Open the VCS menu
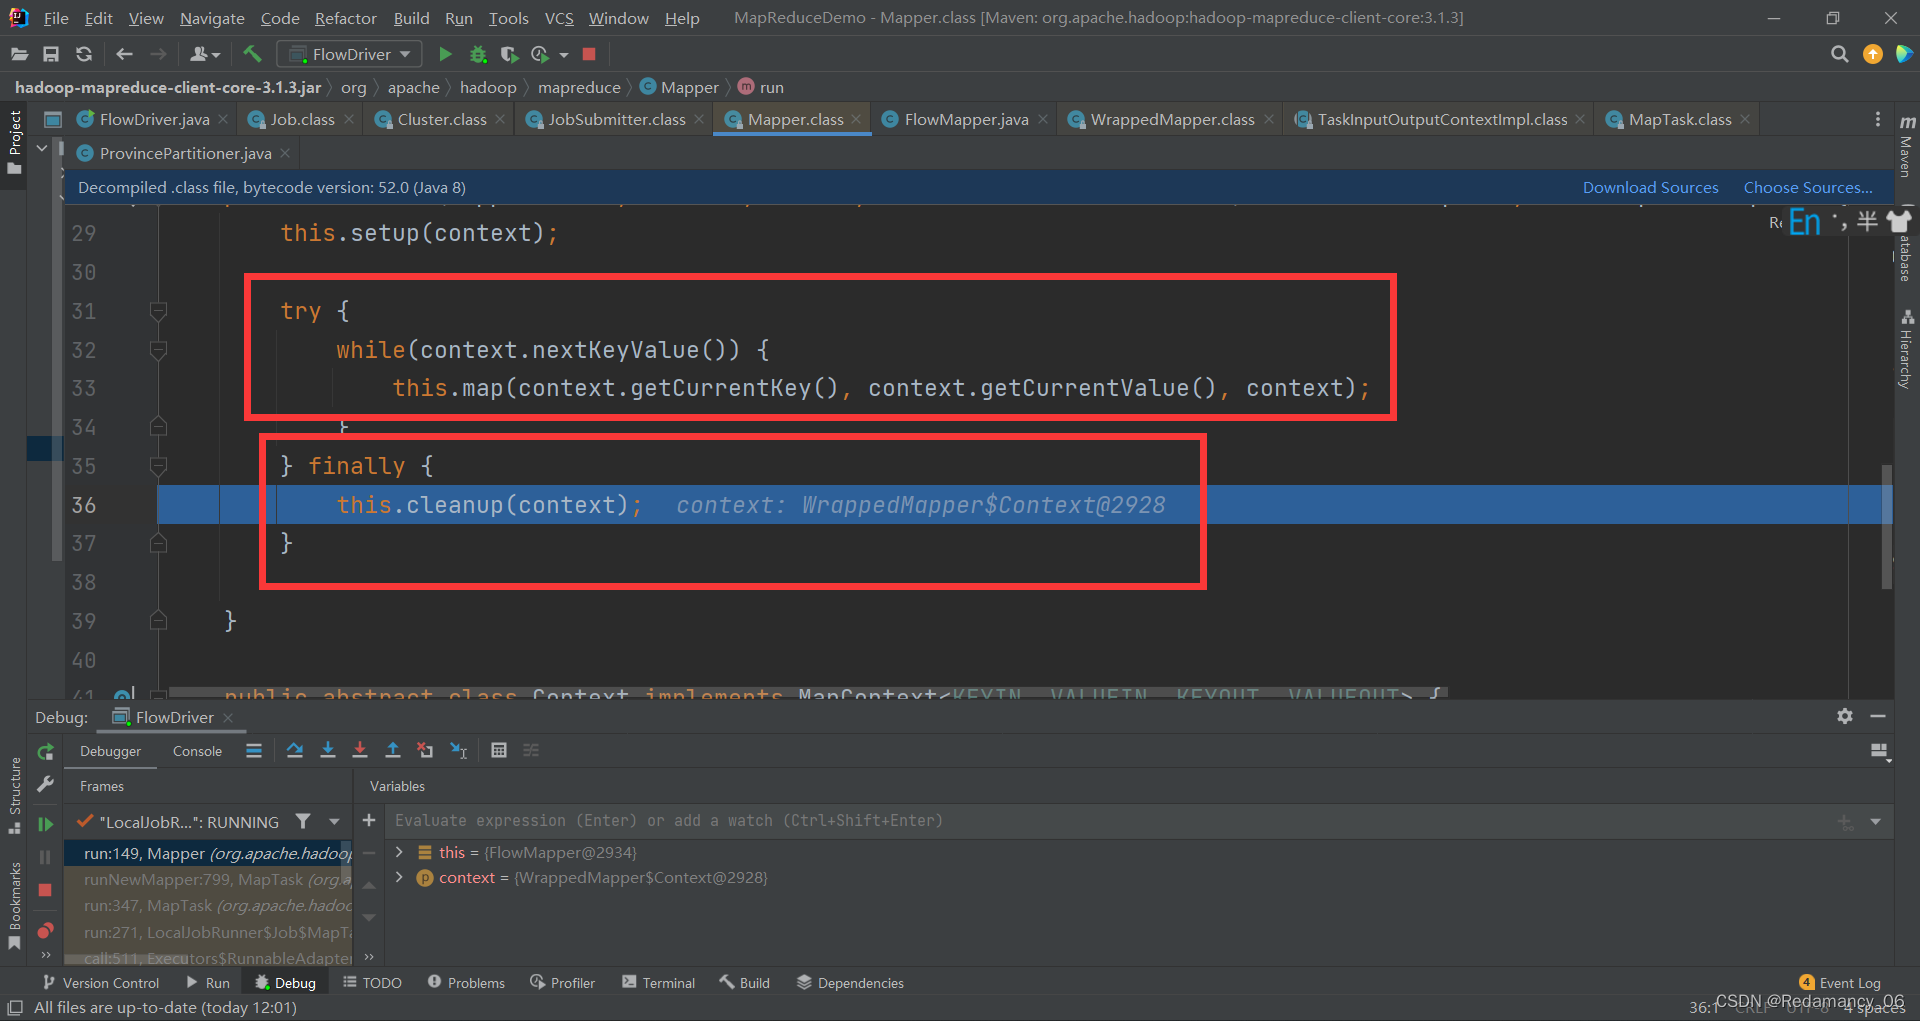The width and height of the screenshot is (1920, 1021). click(x=559, y=18)
